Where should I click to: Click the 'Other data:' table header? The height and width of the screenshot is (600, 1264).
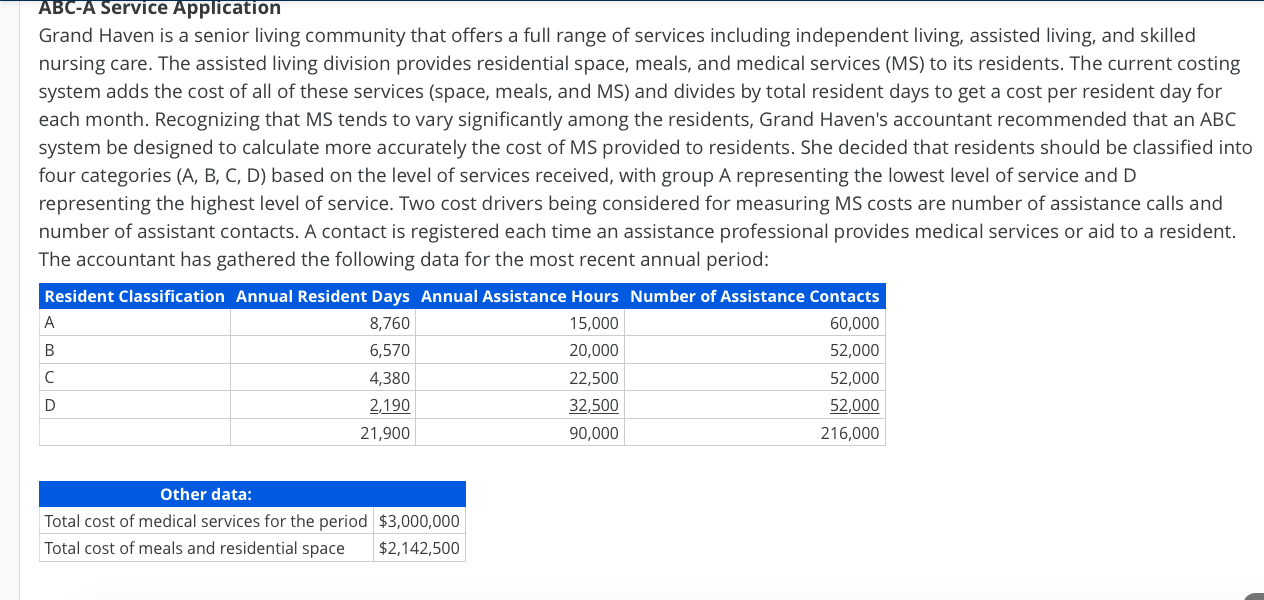click(x=252, y=494)
